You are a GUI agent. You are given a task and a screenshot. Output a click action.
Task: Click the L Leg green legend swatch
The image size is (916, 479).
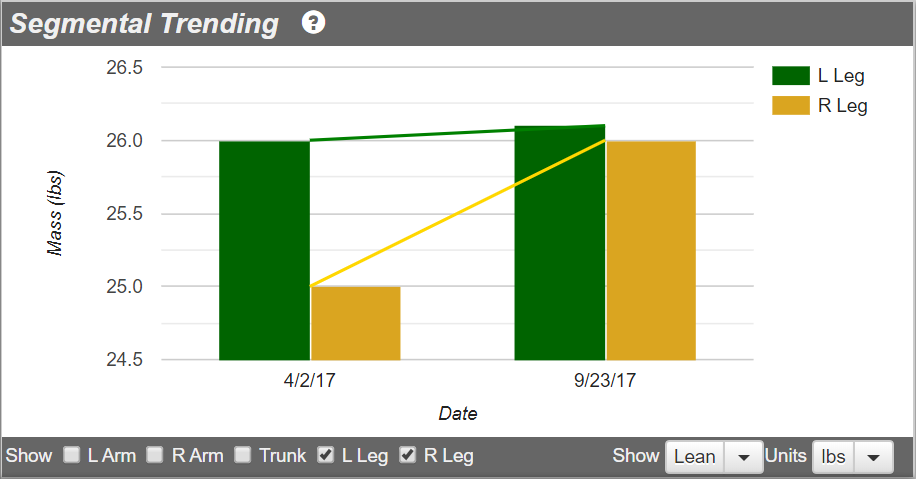[790, 75]
